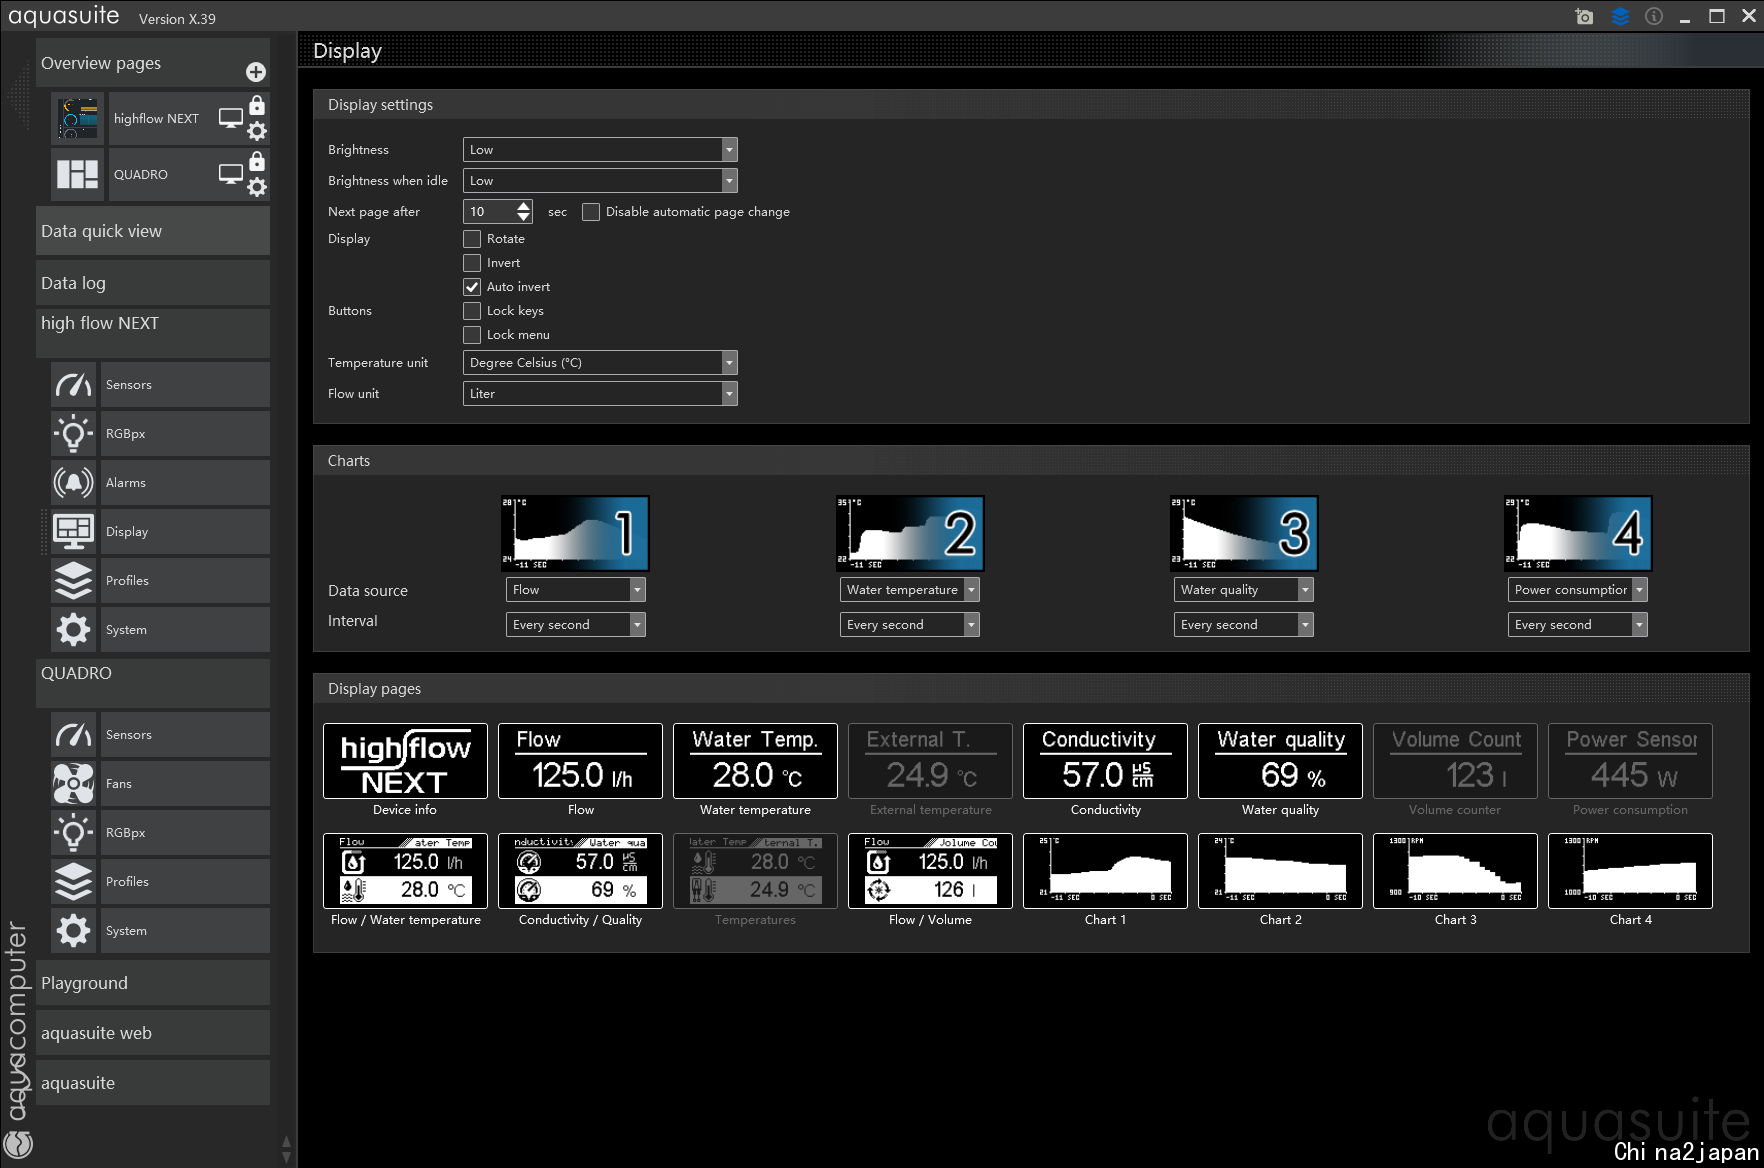Open Sensors under QUADRO
Image resolution: width=1764 pixels, height=1168 pixels.
[x=160, y=735]
